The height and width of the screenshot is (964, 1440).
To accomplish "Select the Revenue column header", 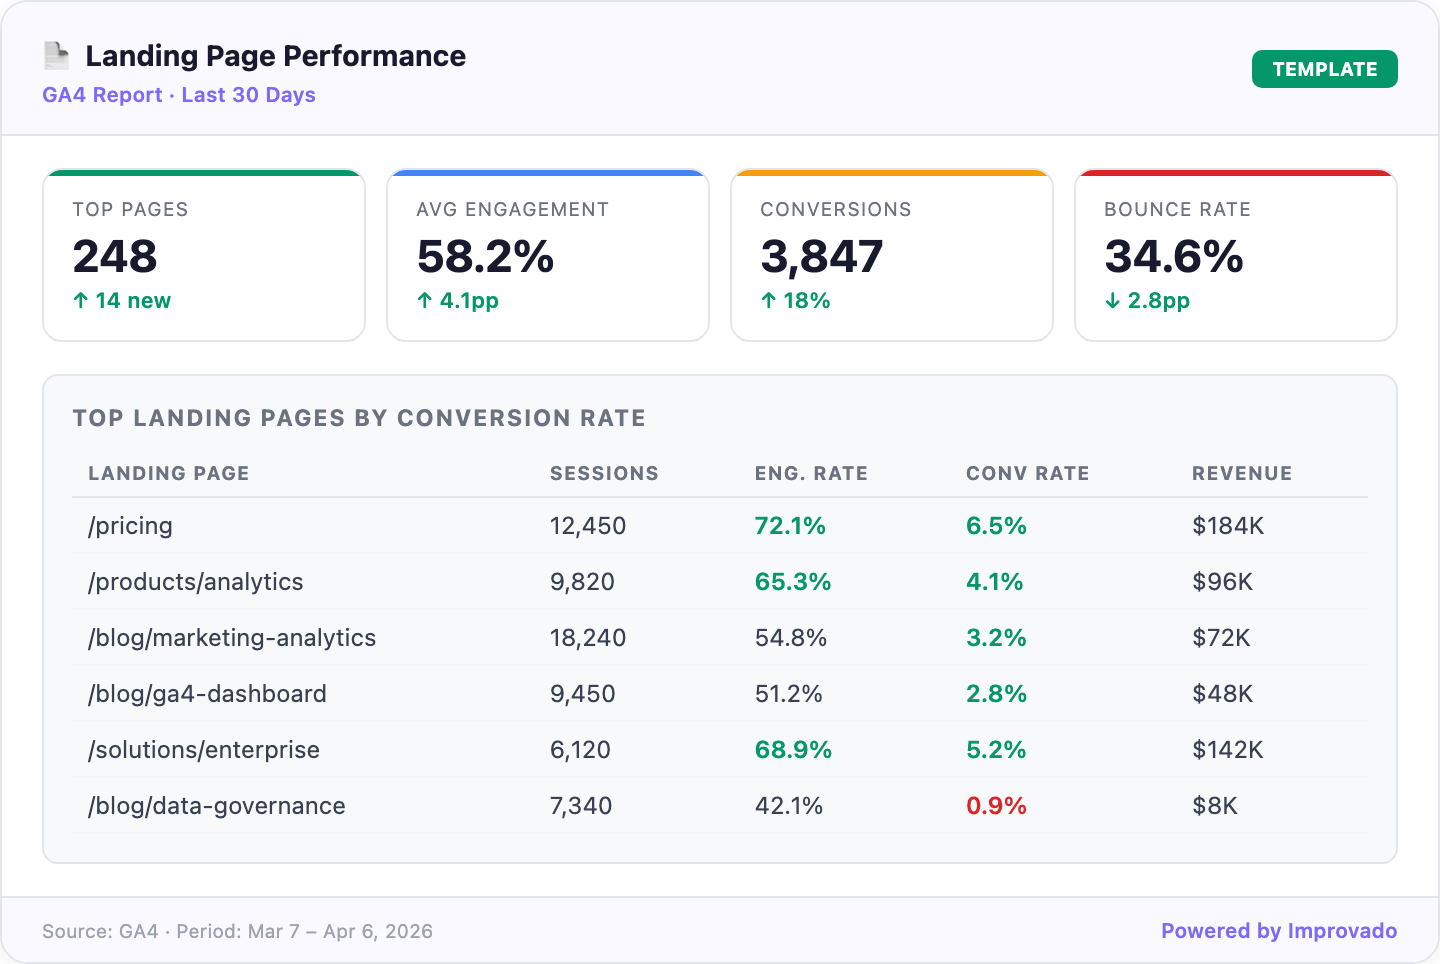I will [1242, 473].
